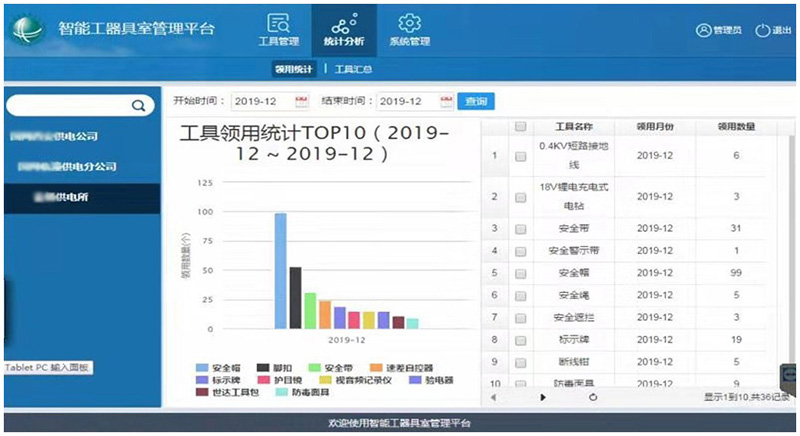Click the table refresh icon

point(593,397)
